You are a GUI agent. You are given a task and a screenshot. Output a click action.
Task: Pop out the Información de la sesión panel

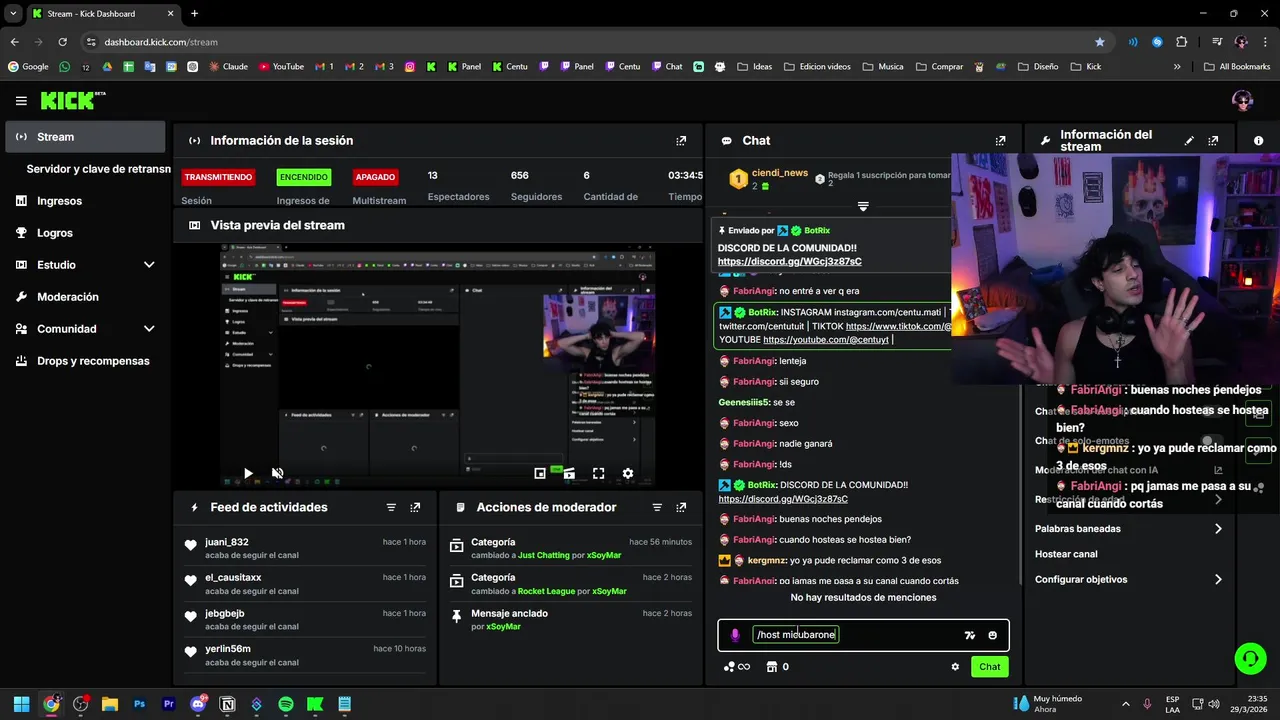681,141
